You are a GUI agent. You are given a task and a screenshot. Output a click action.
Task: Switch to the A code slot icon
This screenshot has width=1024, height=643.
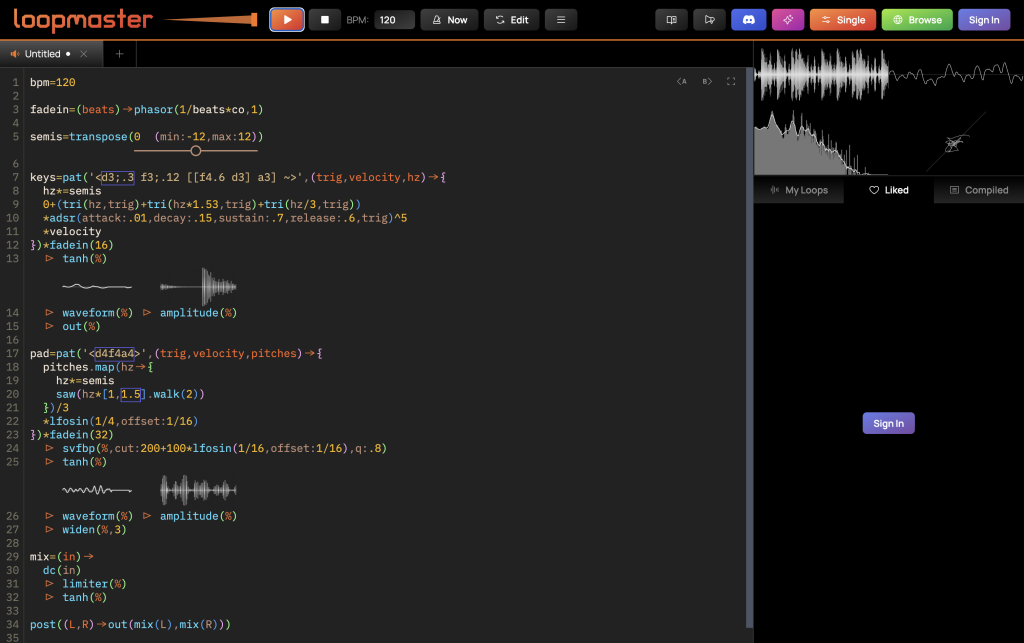[681, 82]
